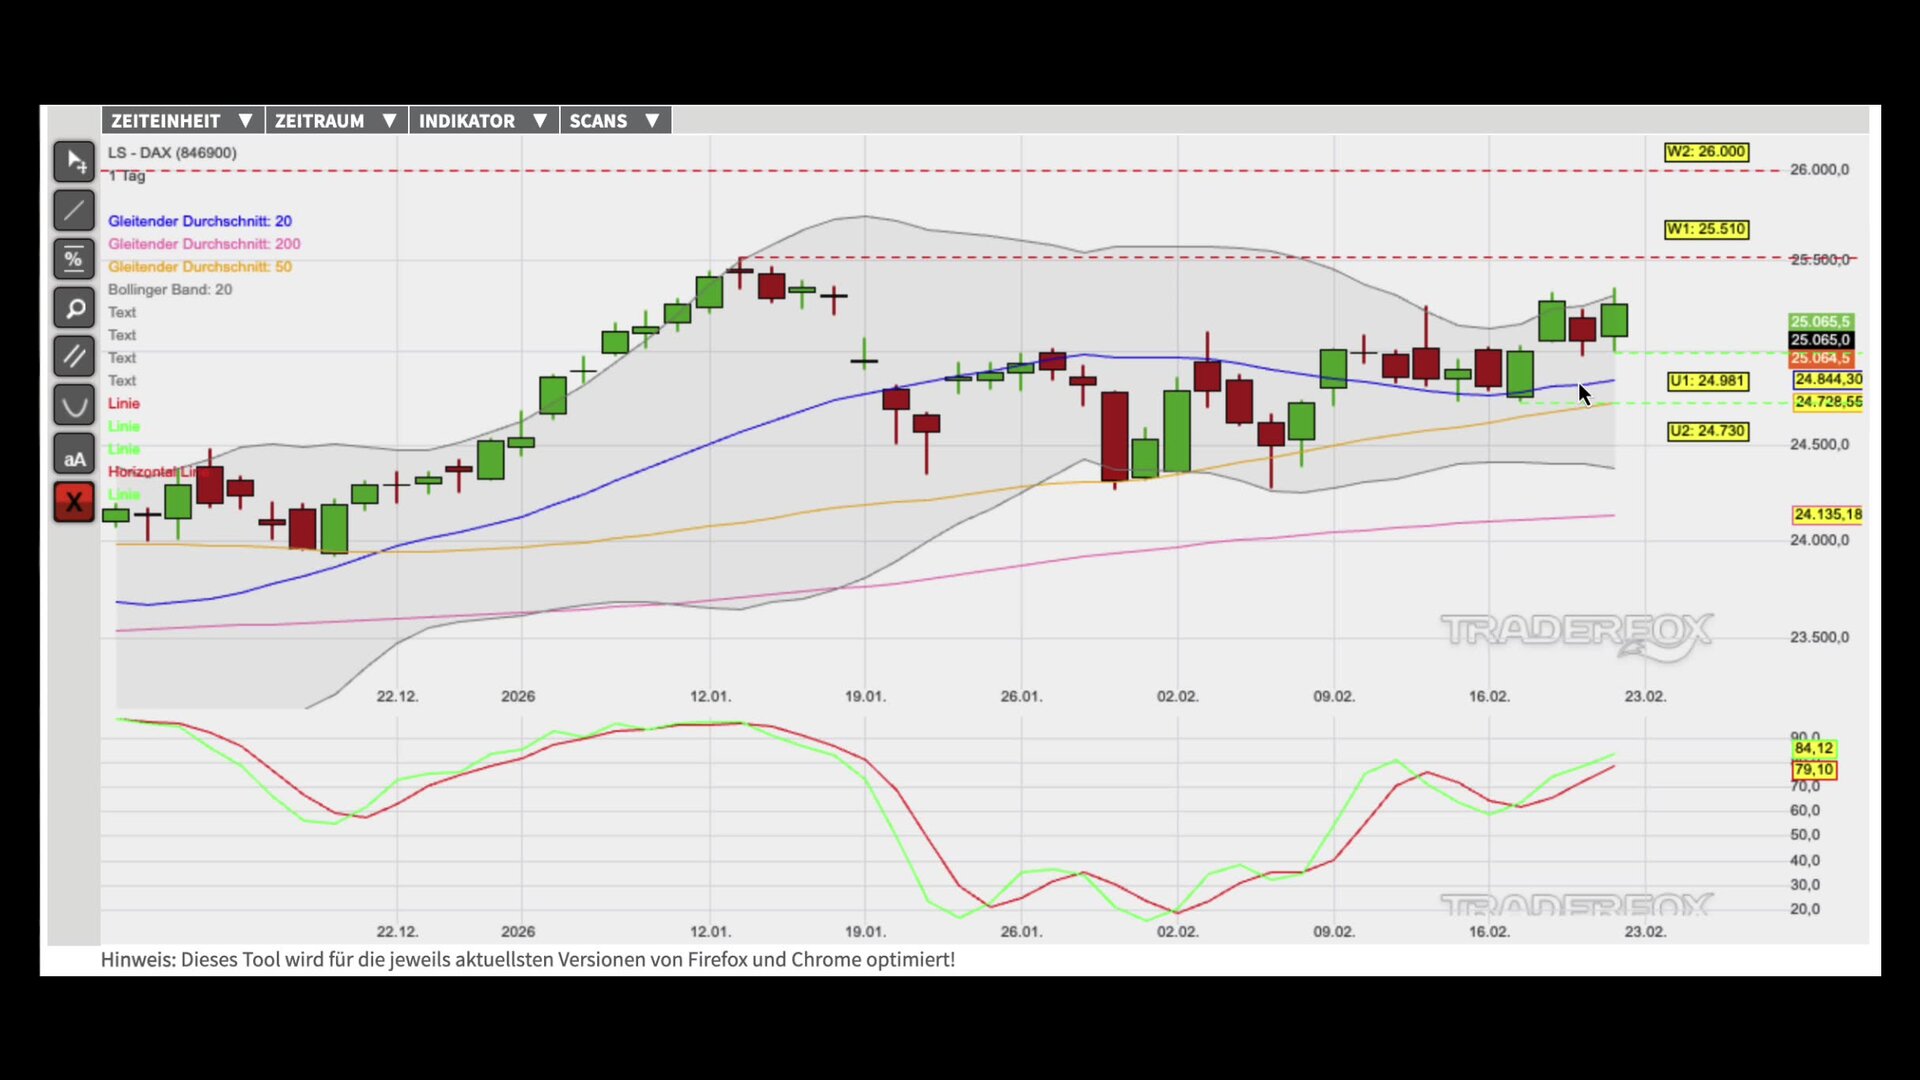Select the percent Fibonacci retracement tool
This screenshot has height=1080, width=1920.
pyautogui.click(x=74, y=260)
